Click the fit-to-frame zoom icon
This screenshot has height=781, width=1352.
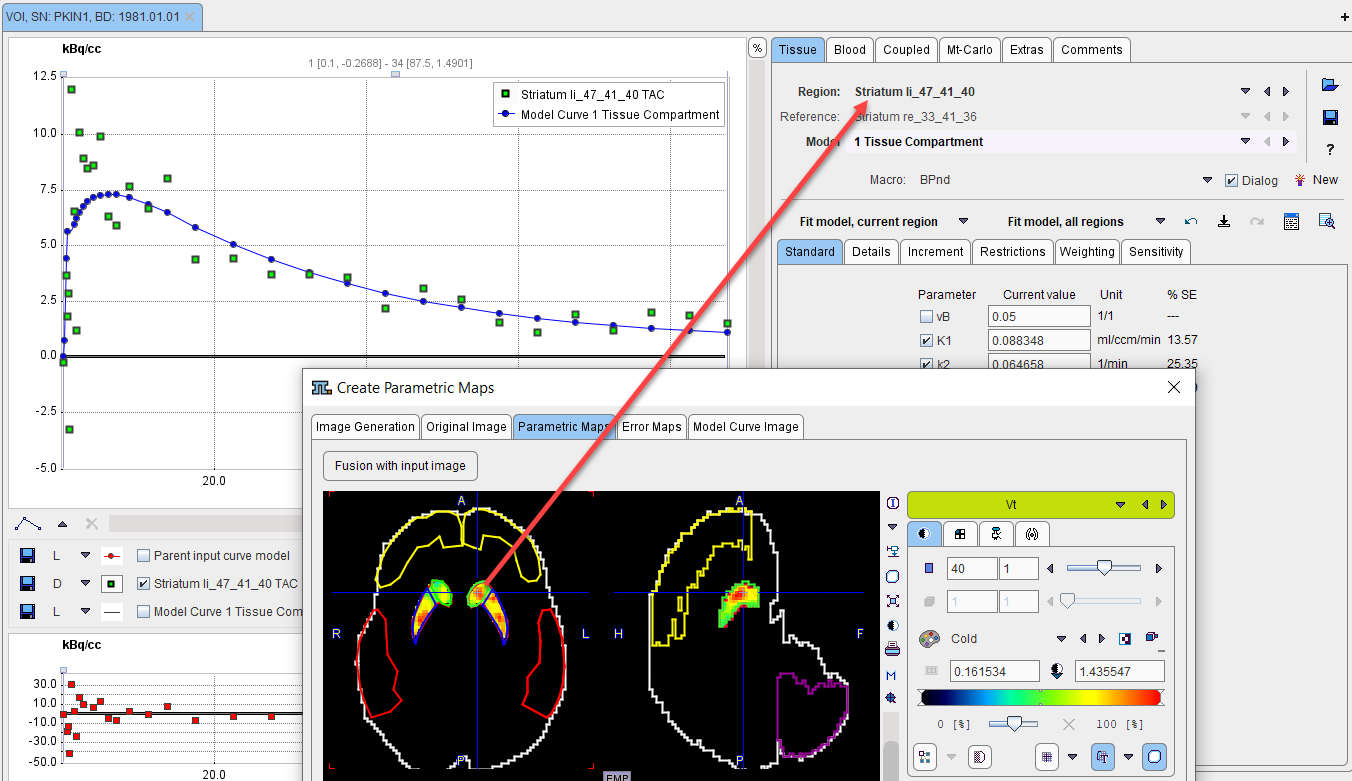[893, 601]
